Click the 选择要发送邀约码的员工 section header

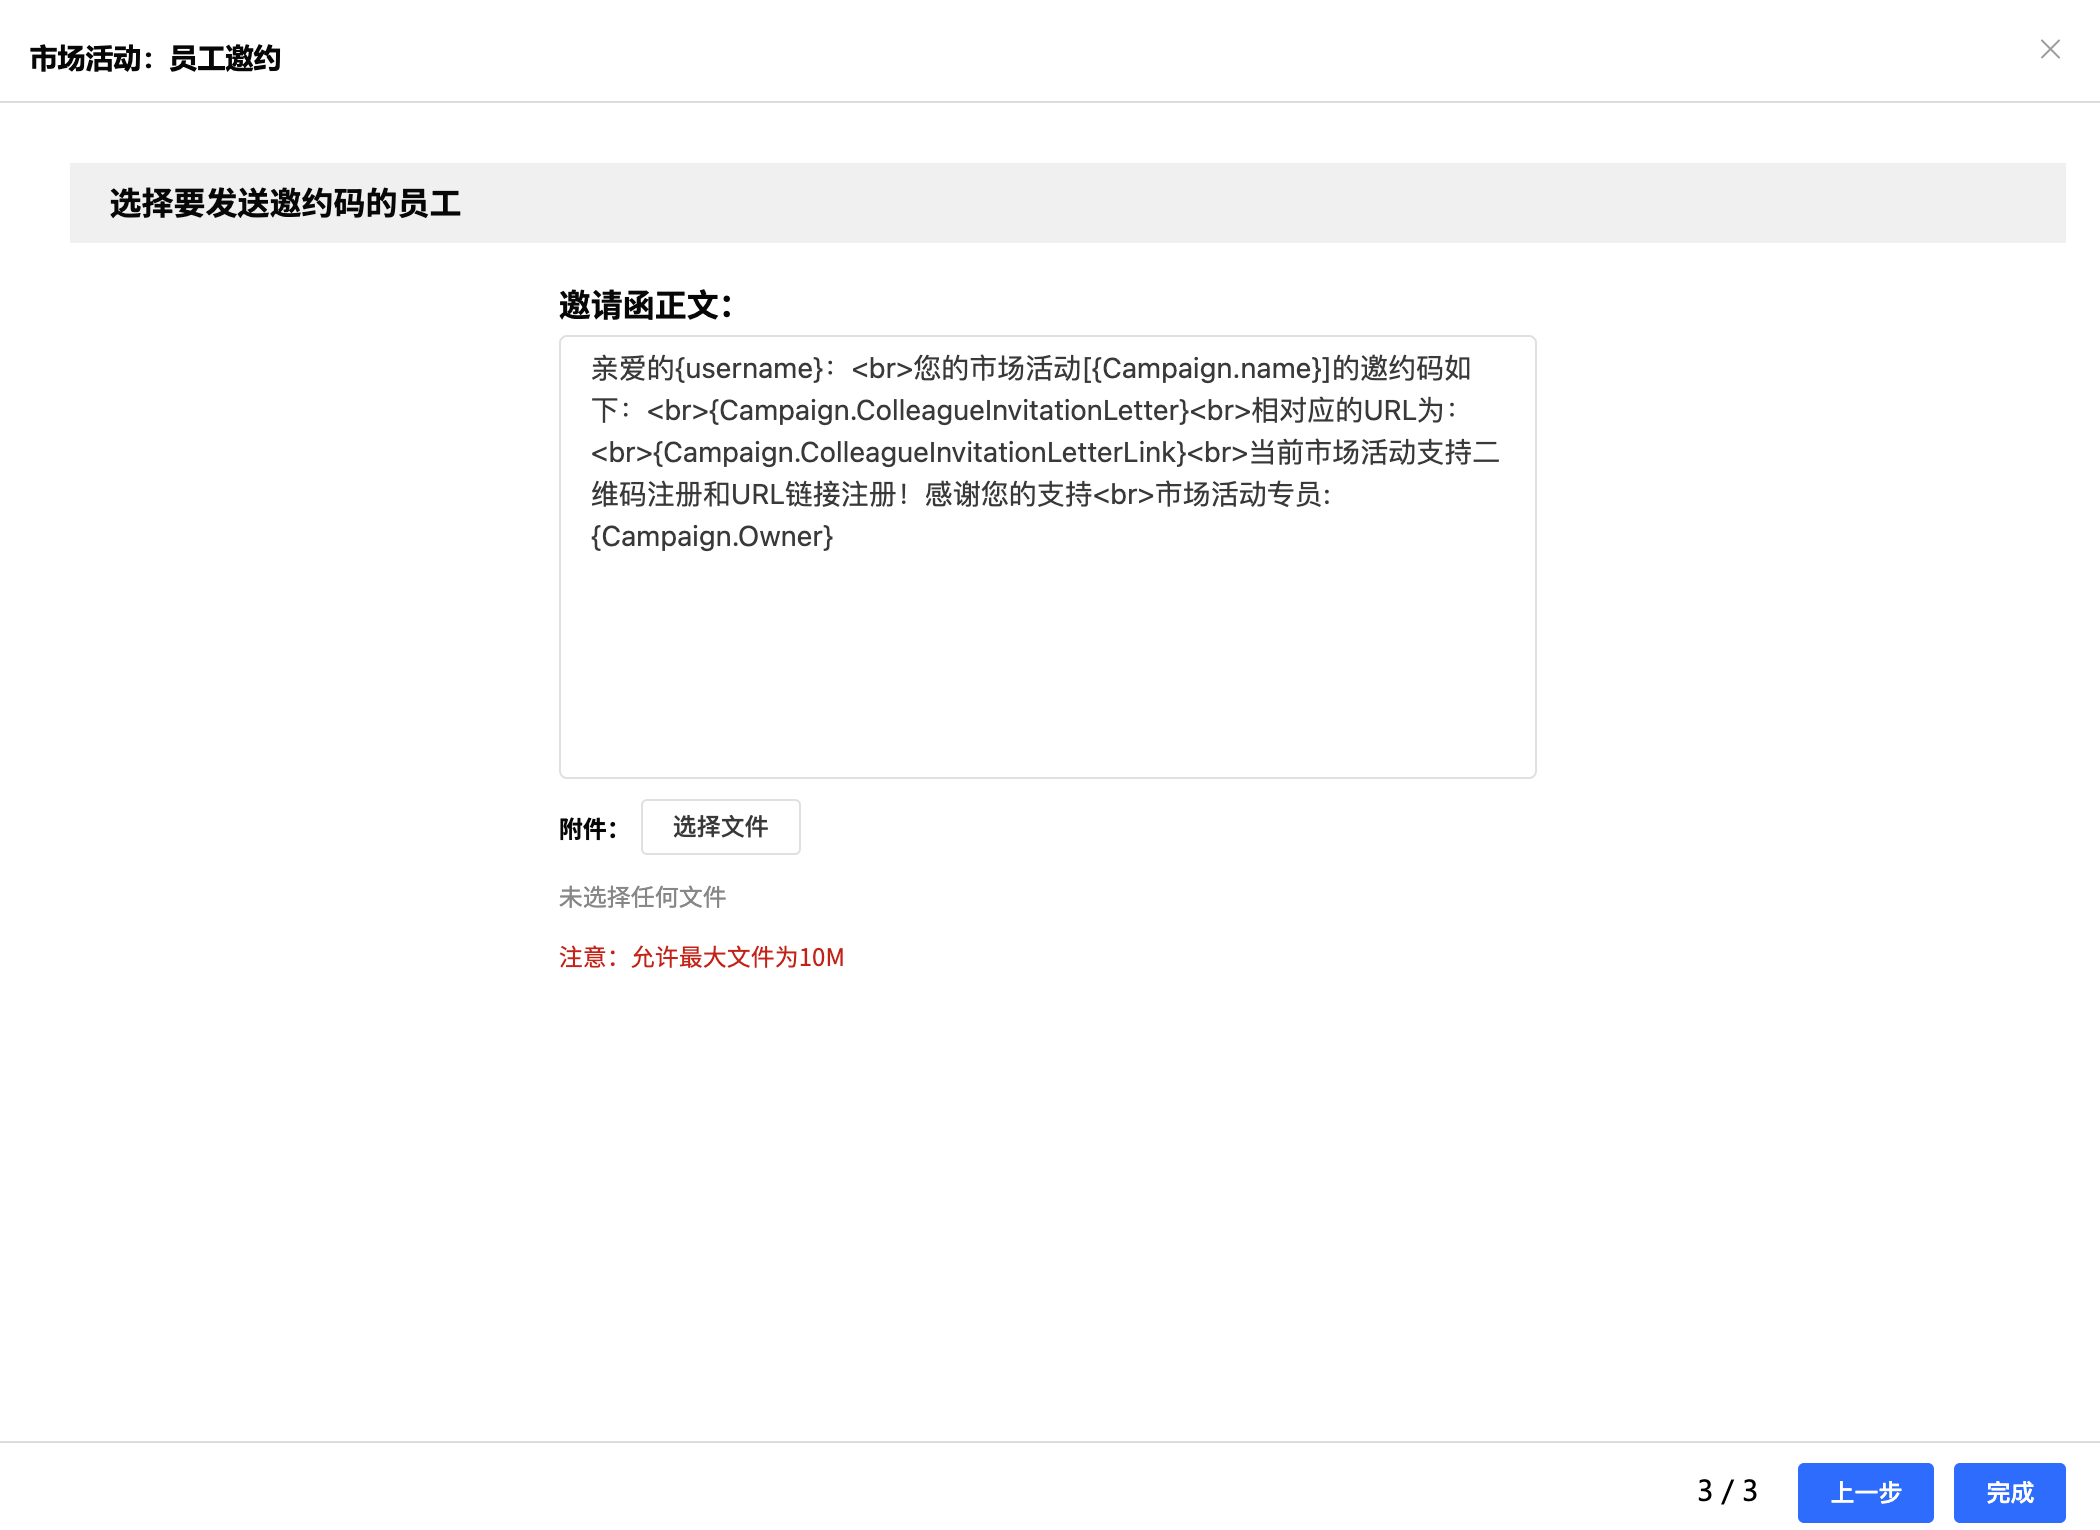coord(285,203)
